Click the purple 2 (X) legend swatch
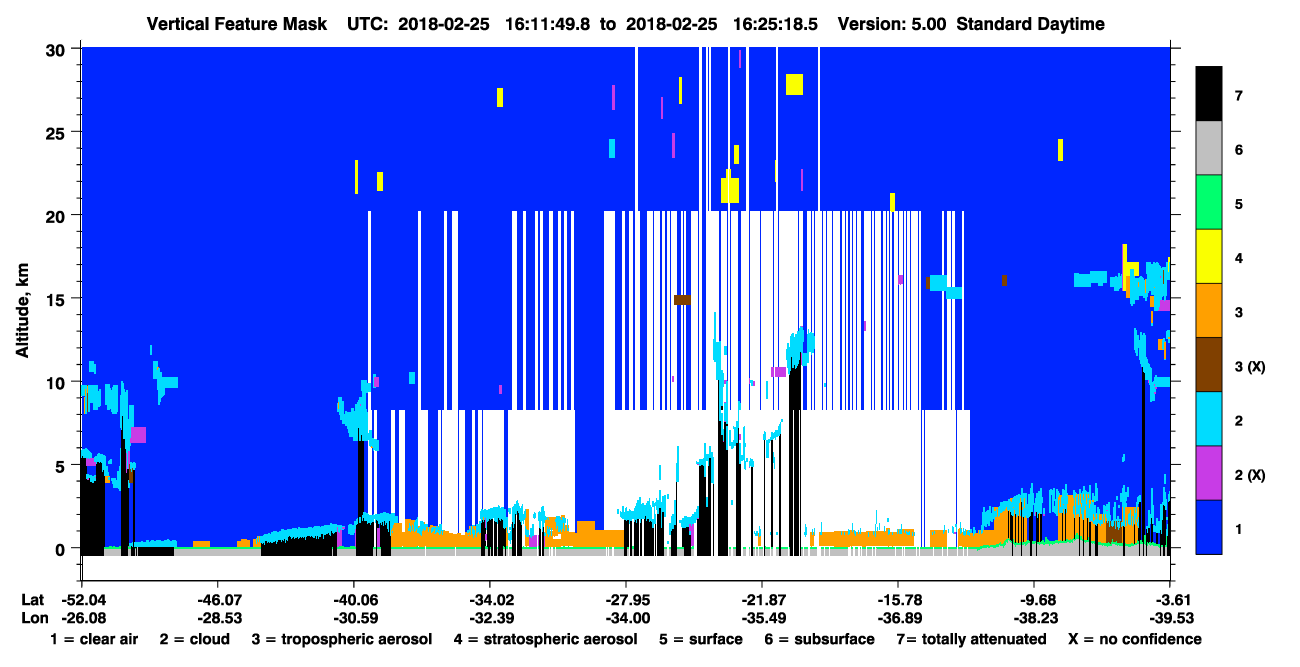 click(x=1209, y=473)
